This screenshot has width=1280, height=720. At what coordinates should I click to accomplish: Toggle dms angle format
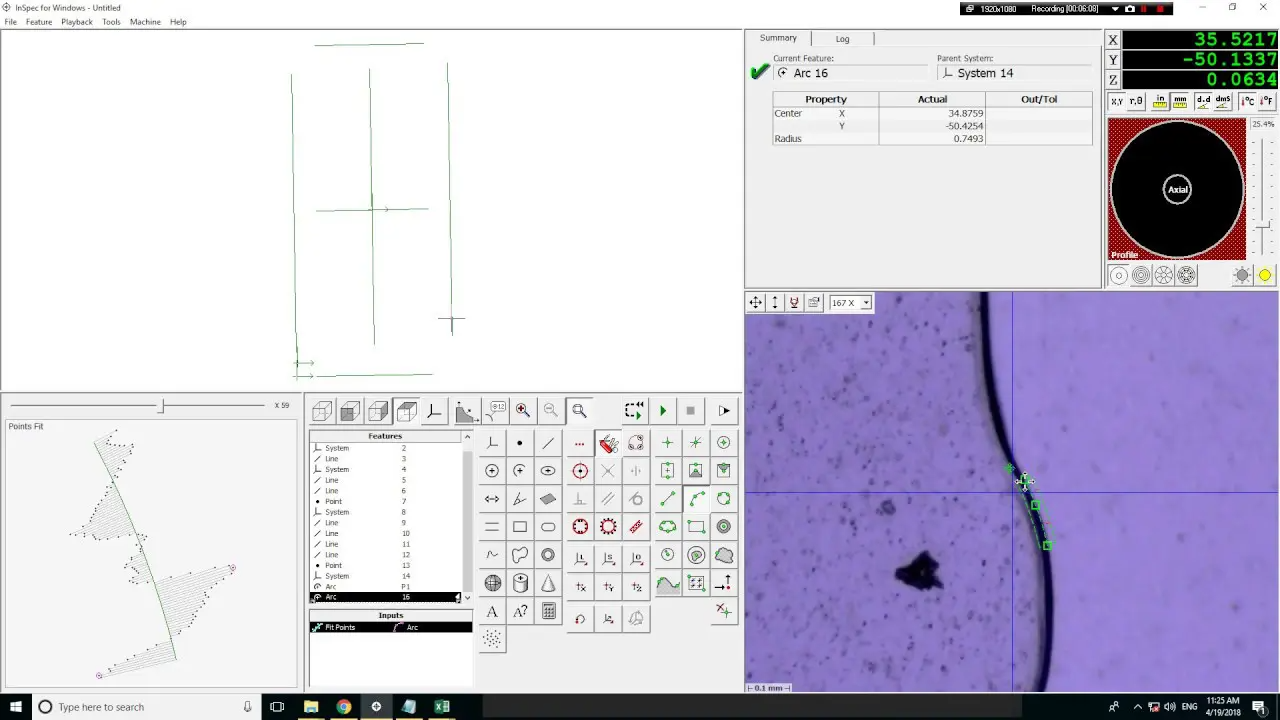[1222, 101]
